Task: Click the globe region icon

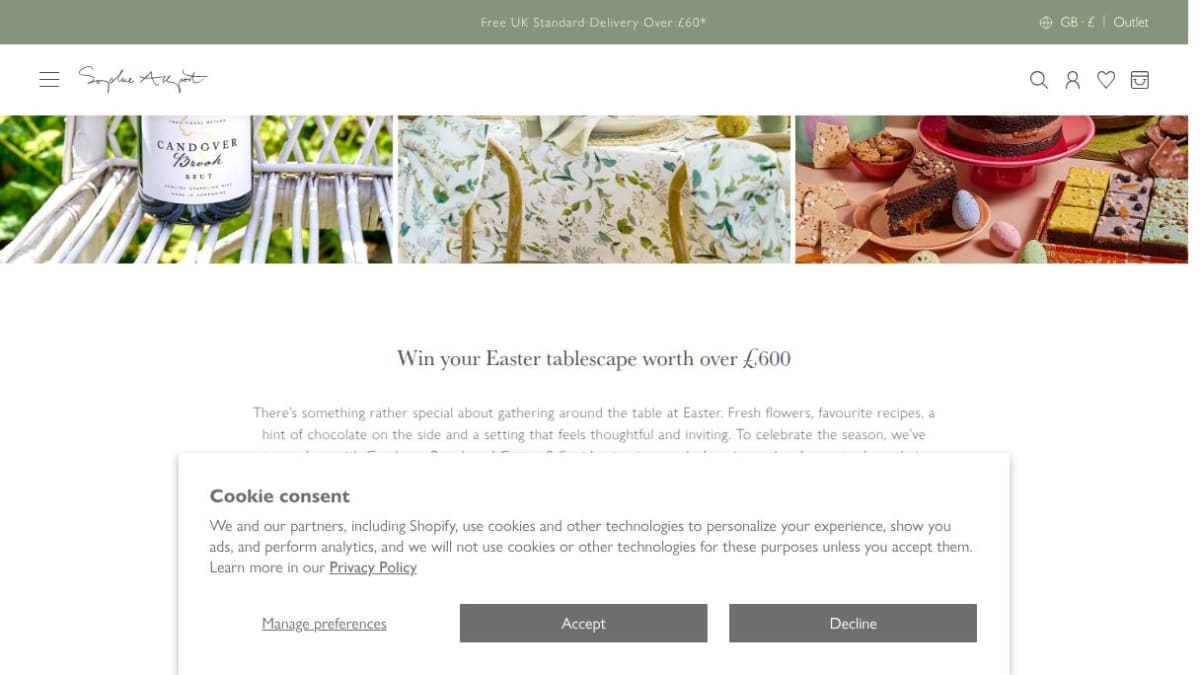Action: pyautogui.click(x=1046, y=22)
